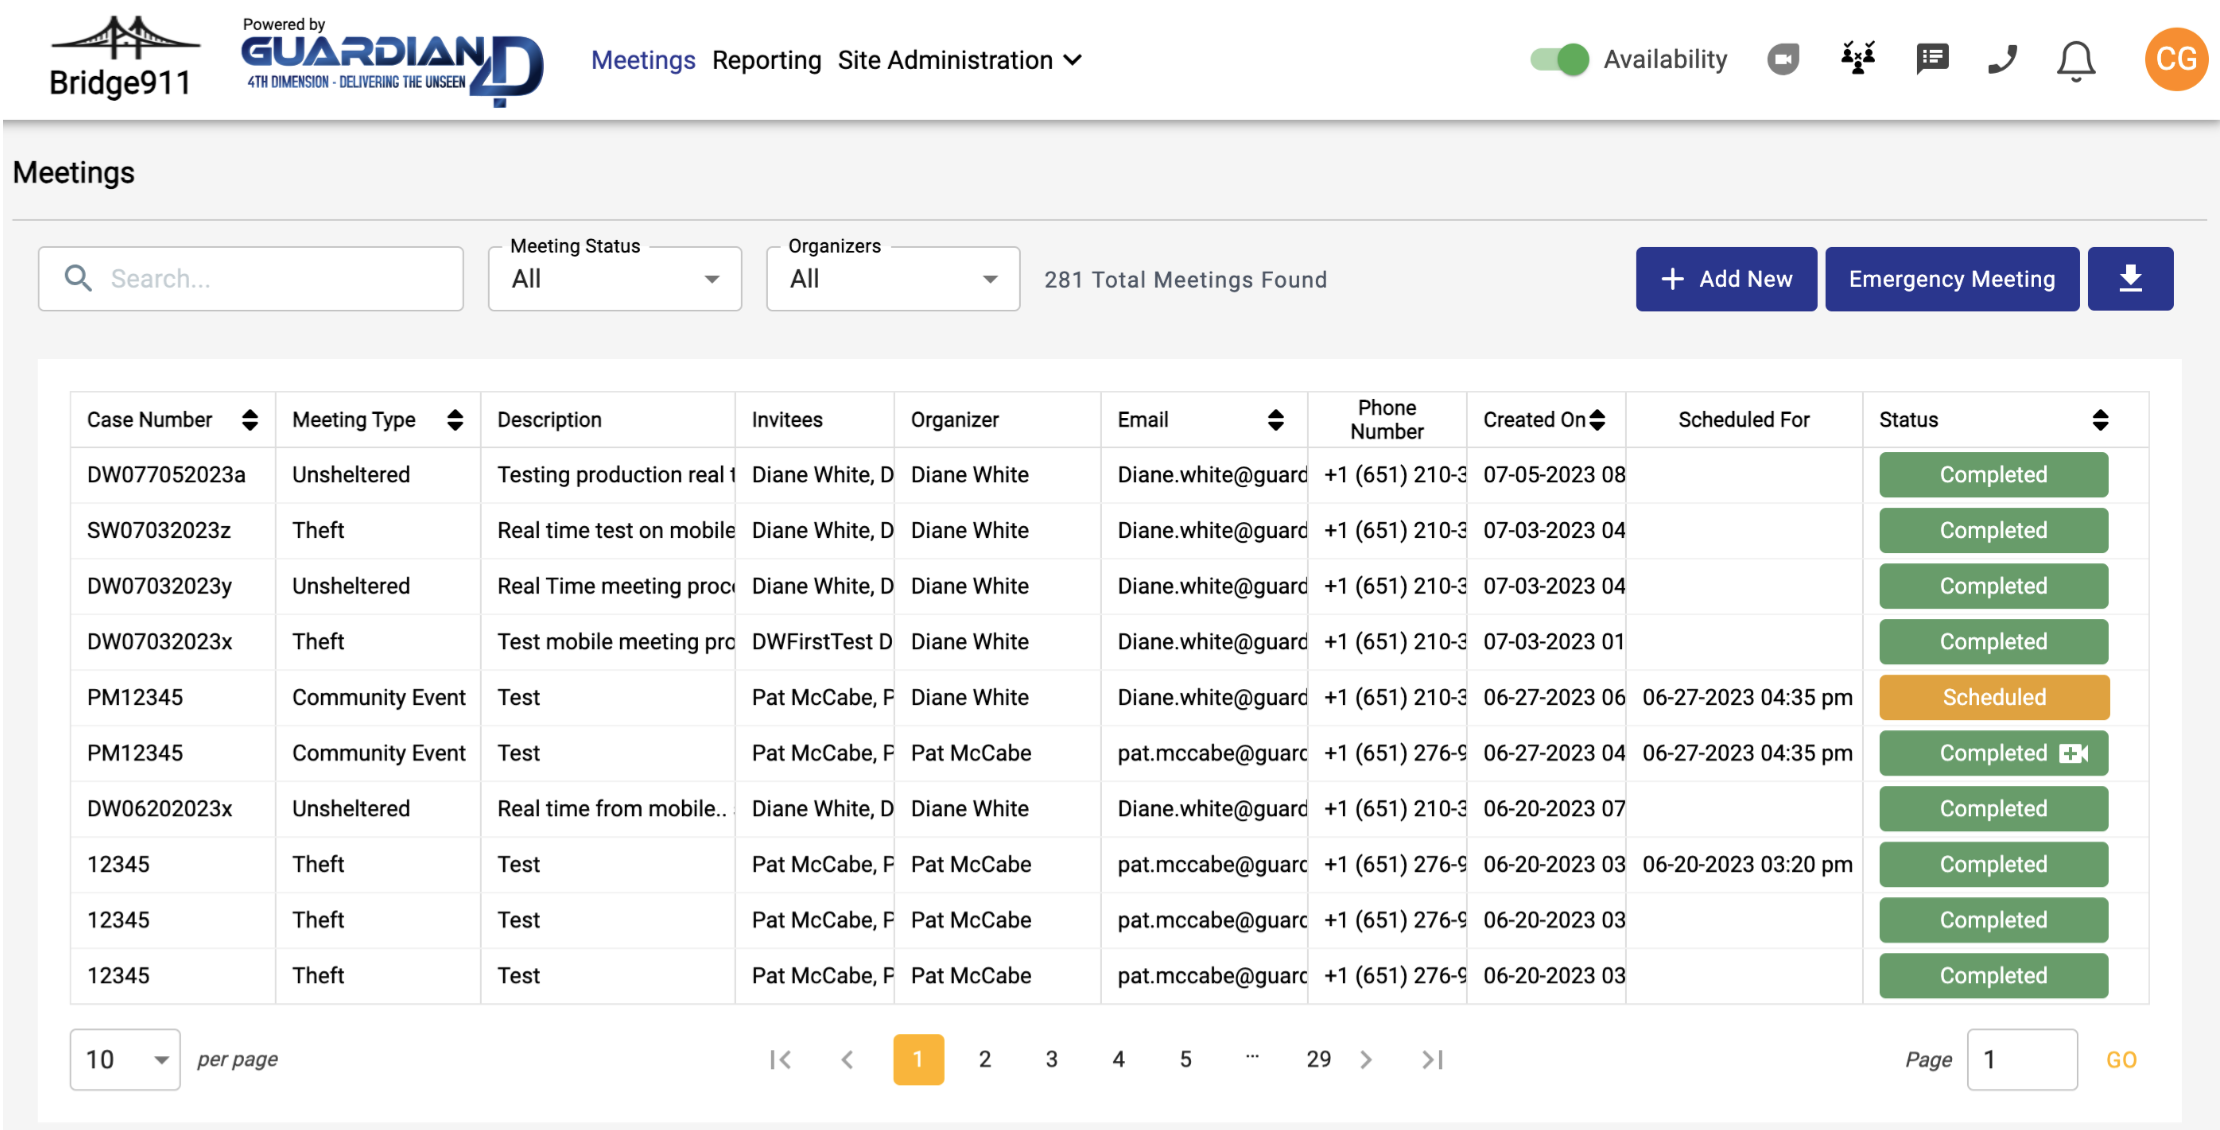The image size is (2220, 1130).
Task: Click Completed status for DW06202023x
Action: [x=1993, y=808]
